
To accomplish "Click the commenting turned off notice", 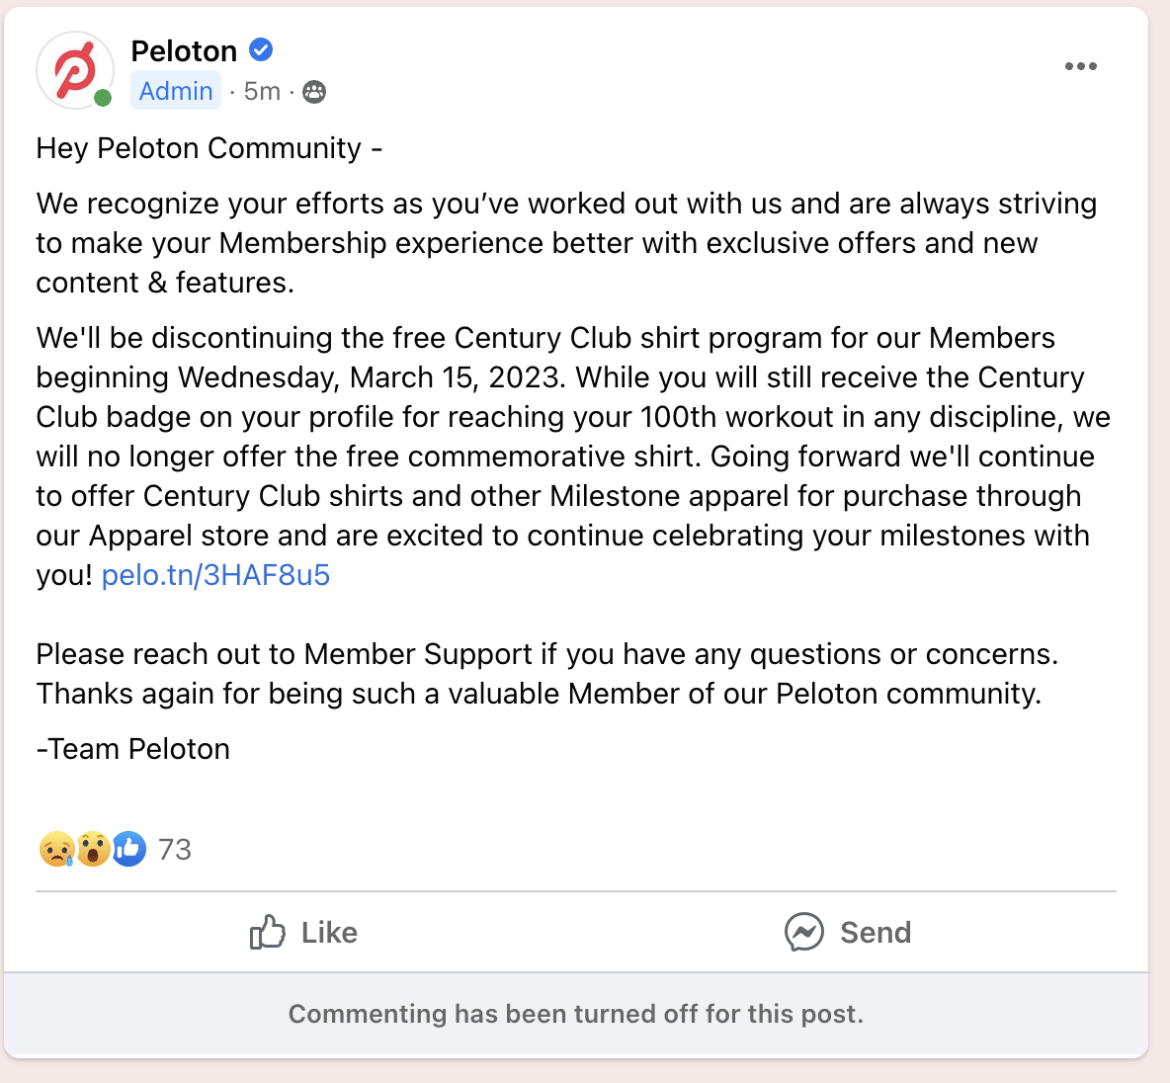I will [x=576, y=1014].
